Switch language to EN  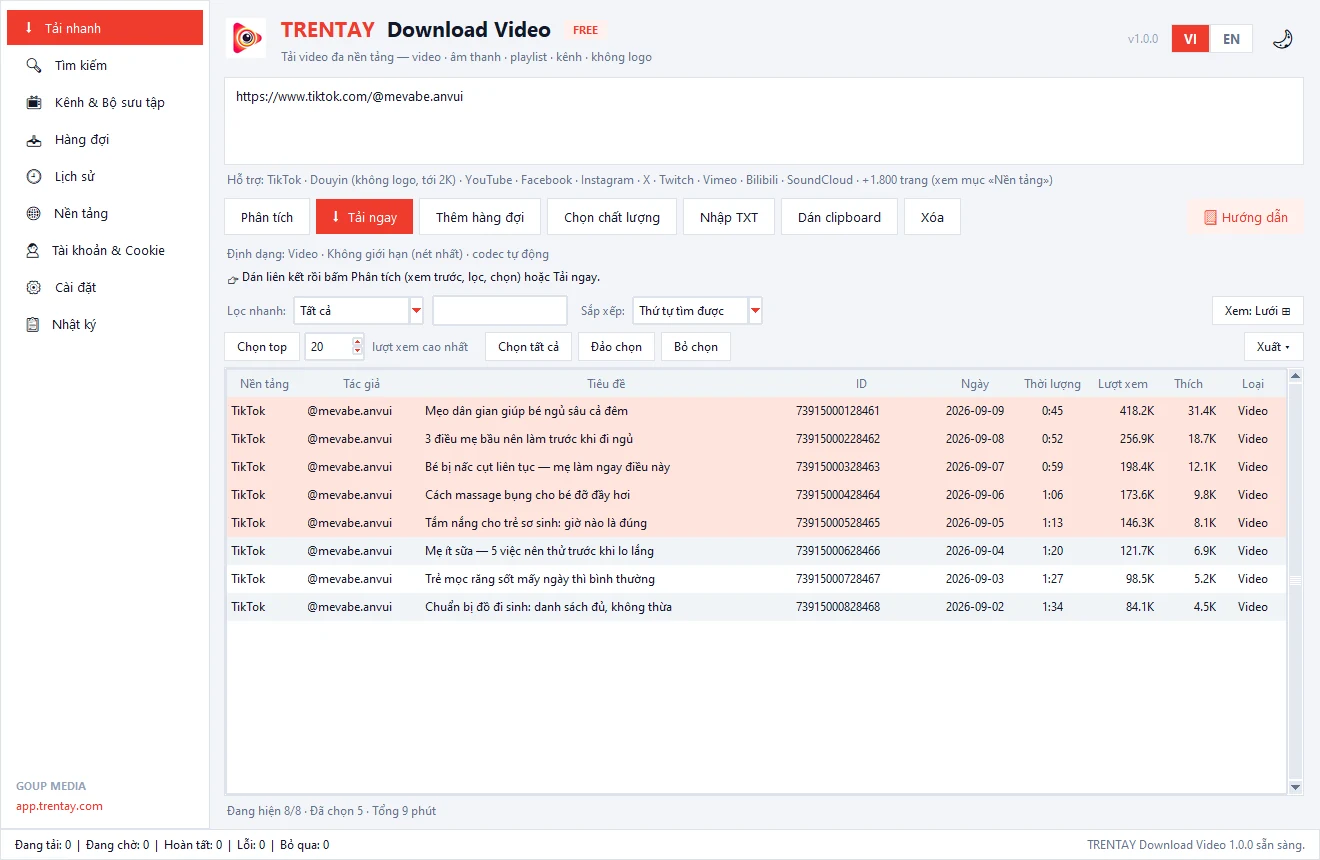point(1231,39)
